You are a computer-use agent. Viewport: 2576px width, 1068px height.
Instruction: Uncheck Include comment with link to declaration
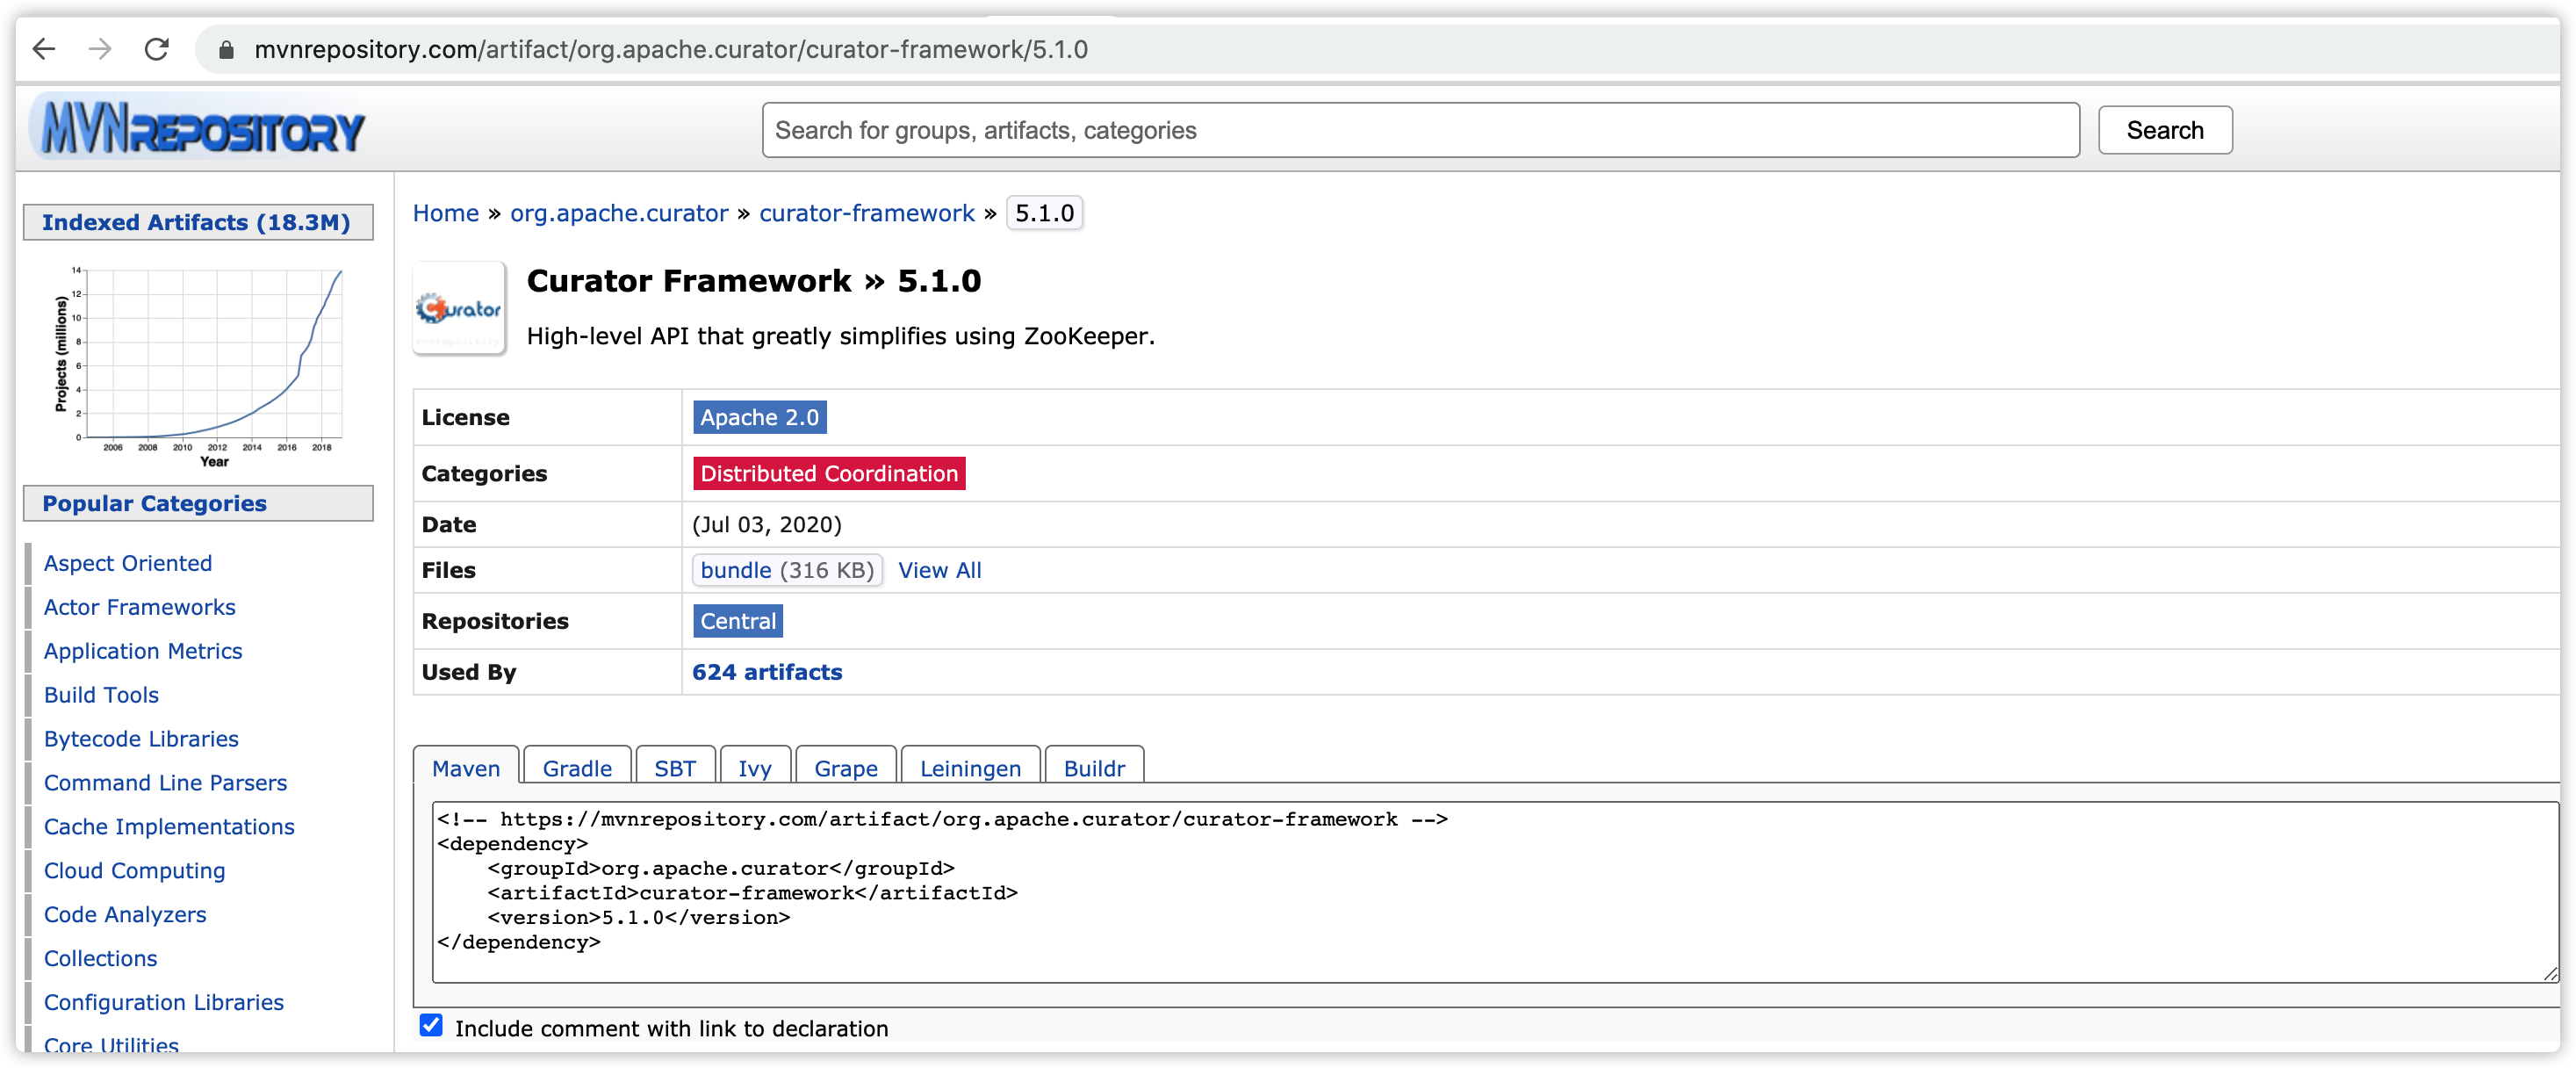[431, 1026]
